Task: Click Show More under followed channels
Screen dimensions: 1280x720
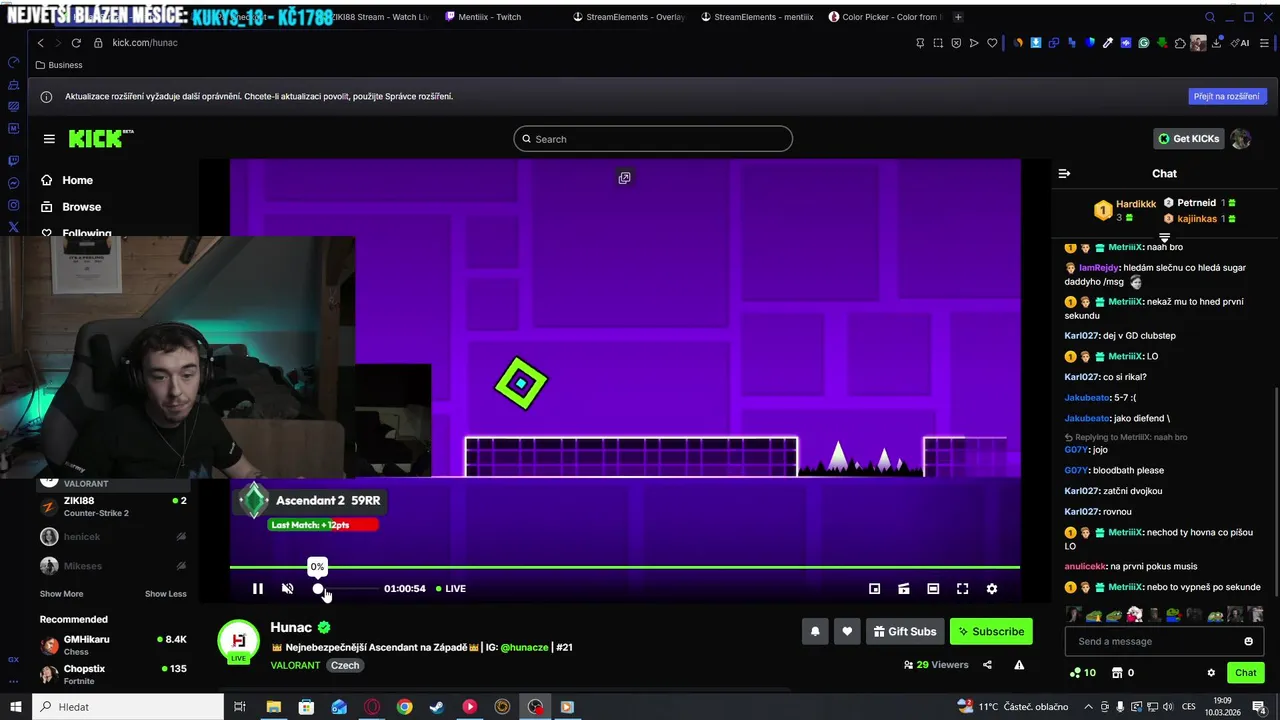Action: pos(61,594)
